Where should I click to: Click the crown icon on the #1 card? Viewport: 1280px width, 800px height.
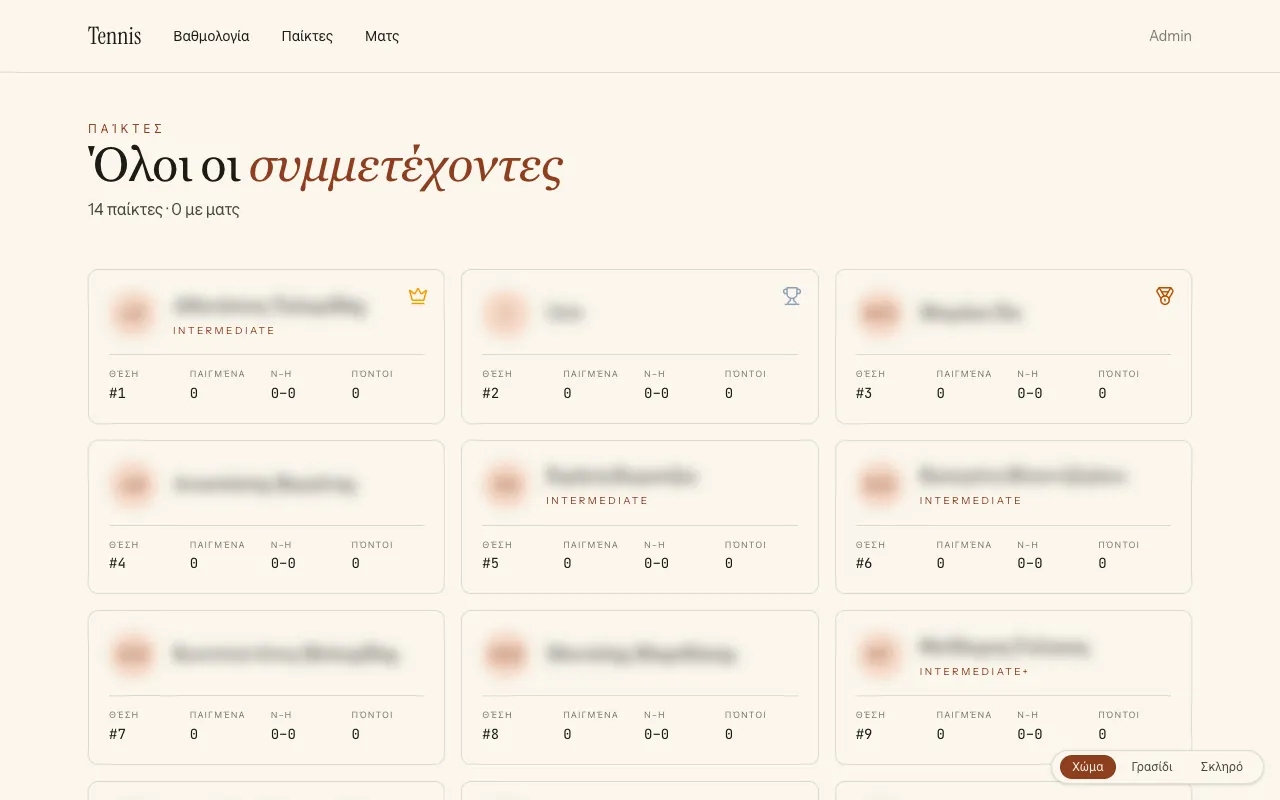point(418,296)
